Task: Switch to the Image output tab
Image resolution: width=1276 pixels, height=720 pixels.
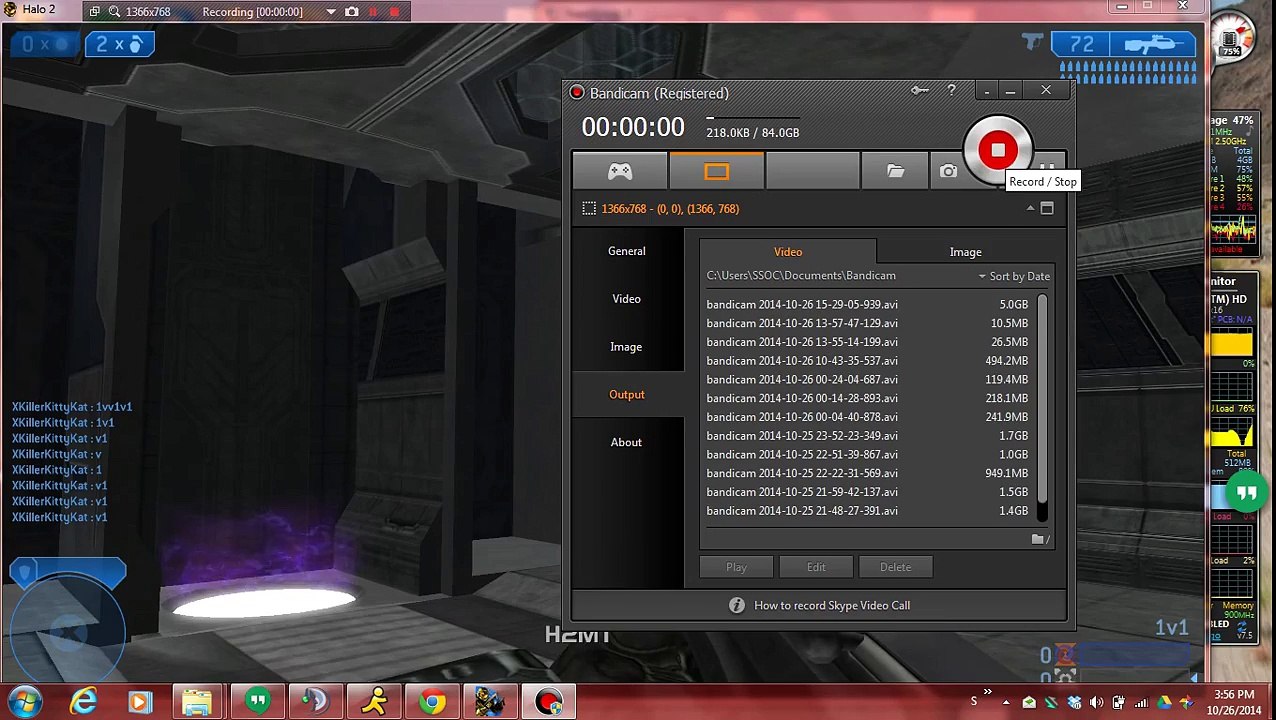Action: pos(966,252)
